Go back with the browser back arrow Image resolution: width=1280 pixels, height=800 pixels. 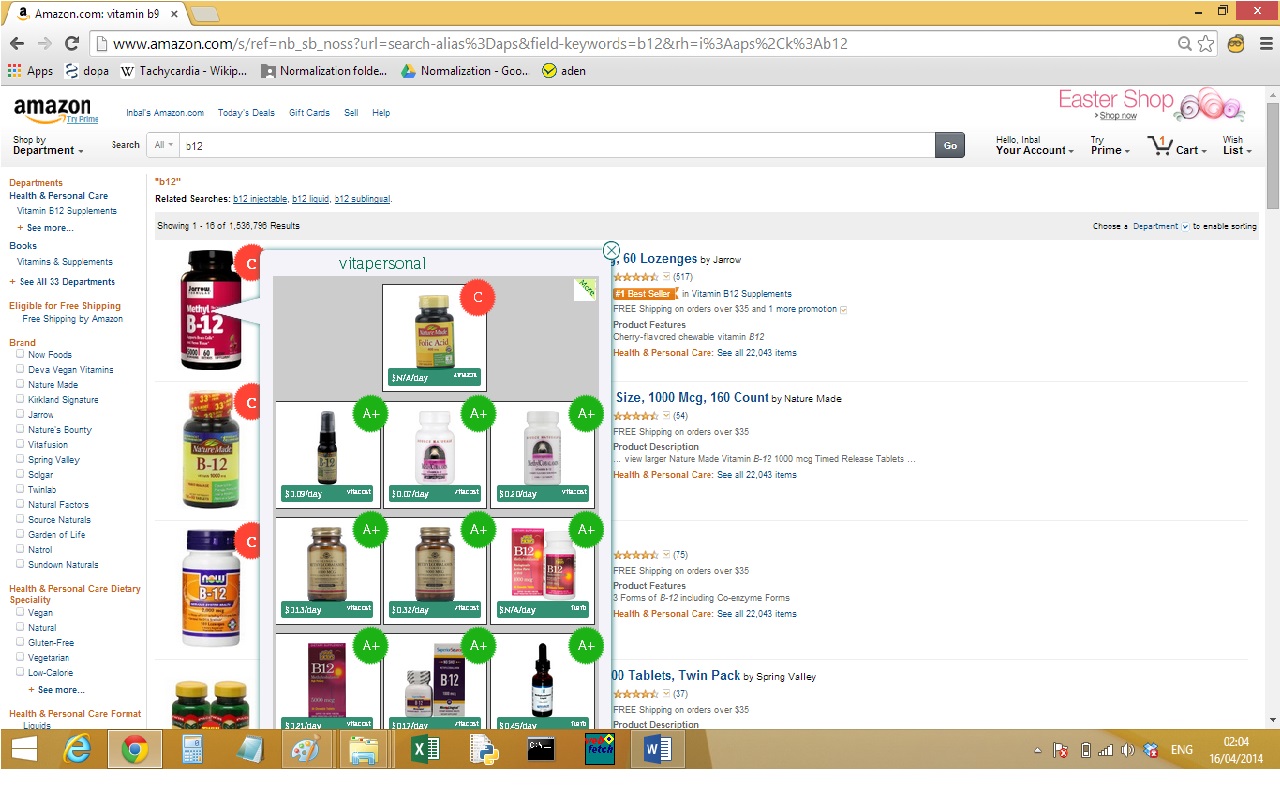pyautogui.click(x=17, y=43)
